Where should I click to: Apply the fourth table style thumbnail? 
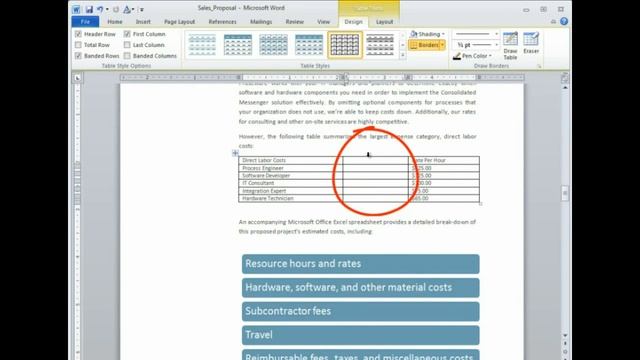309,45
